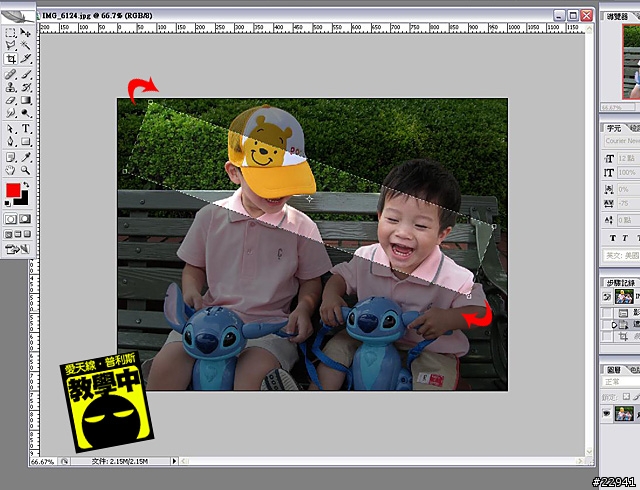Click kerning -75 field
Screen dimensions: 640x490
pyautogui.click(x=628, y=203)
